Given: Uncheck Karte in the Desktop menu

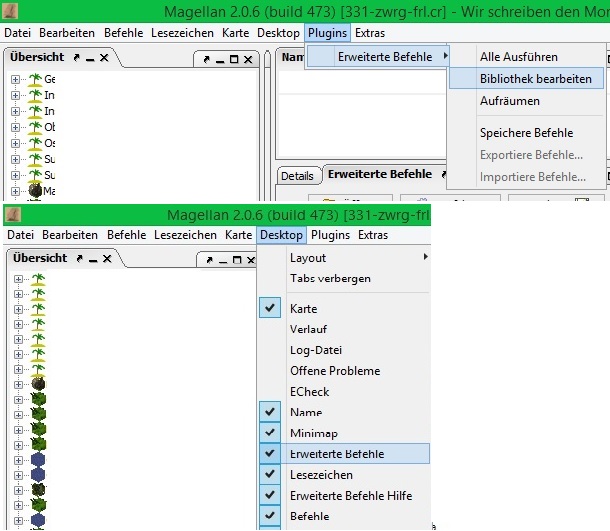Looking at the screenshot, I should pyautogui.click(x=270, y=309).
